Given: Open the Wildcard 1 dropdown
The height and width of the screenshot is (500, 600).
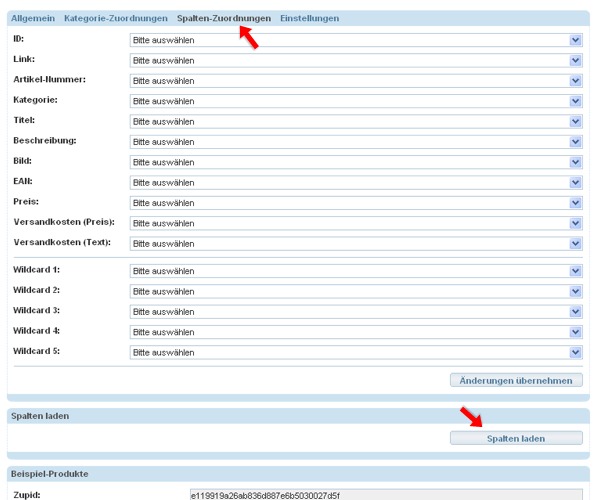Looking at the screenshot, I should (356, 271).
